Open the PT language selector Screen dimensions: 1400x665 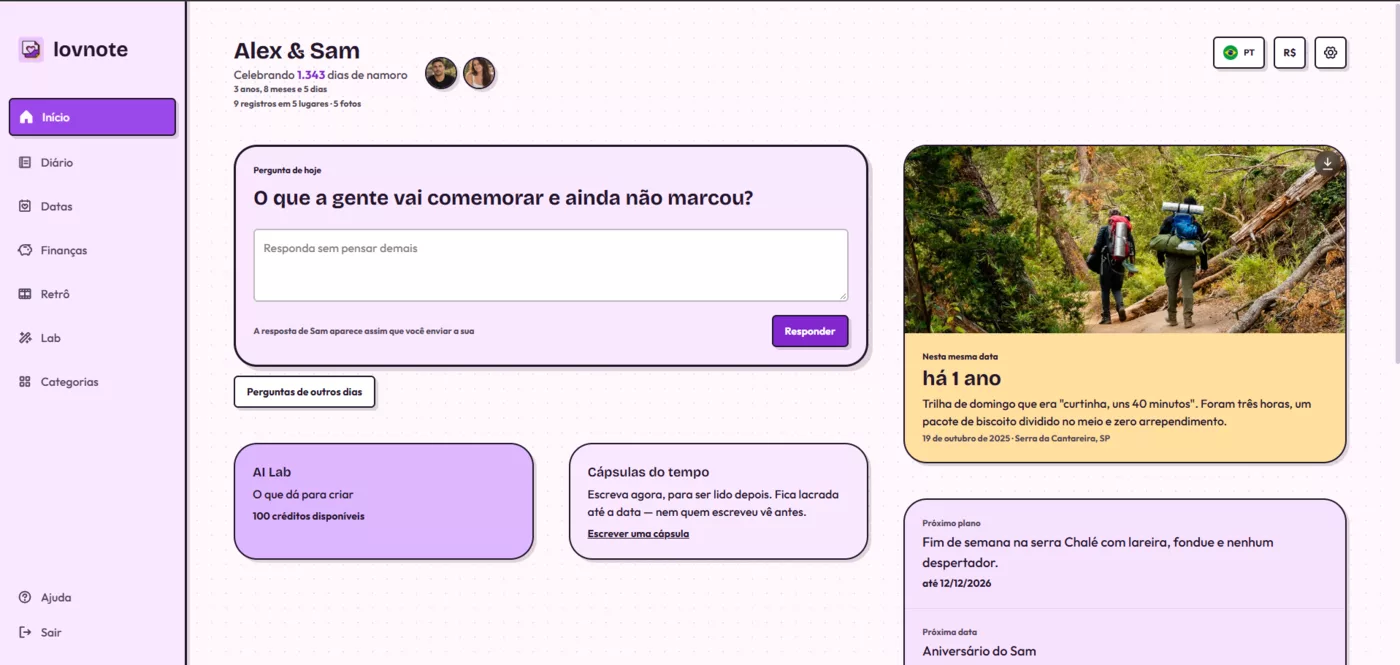[x=1239, y=53]
